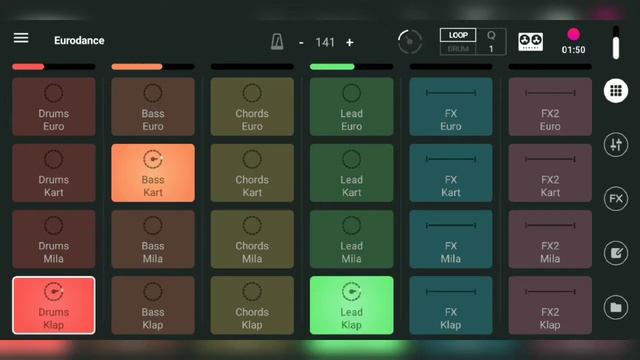Tap the FX2 Klap one-shot pad
The image size is (640, 360).
550,305
